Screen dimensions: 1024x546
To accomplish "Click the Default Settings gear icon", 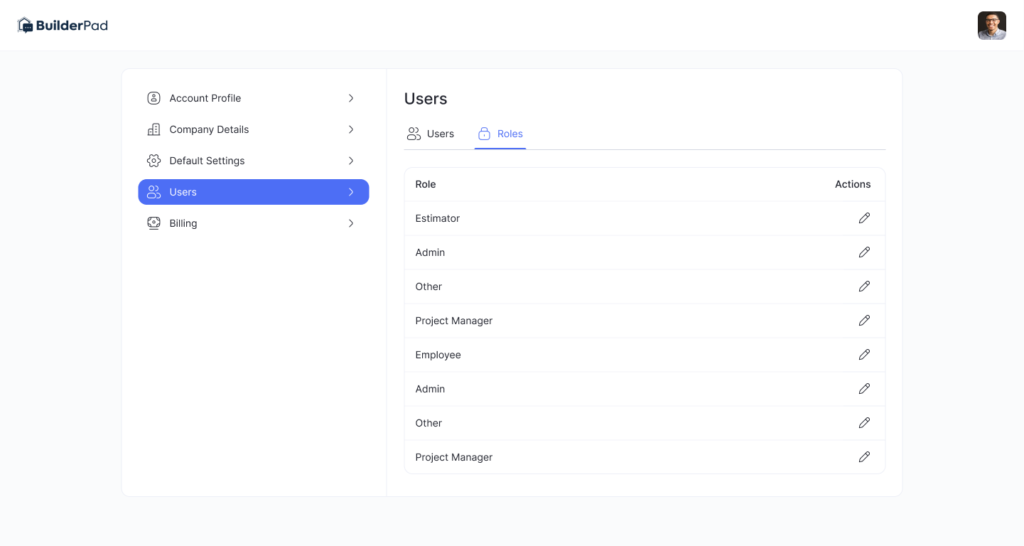I will click(153, 161).
